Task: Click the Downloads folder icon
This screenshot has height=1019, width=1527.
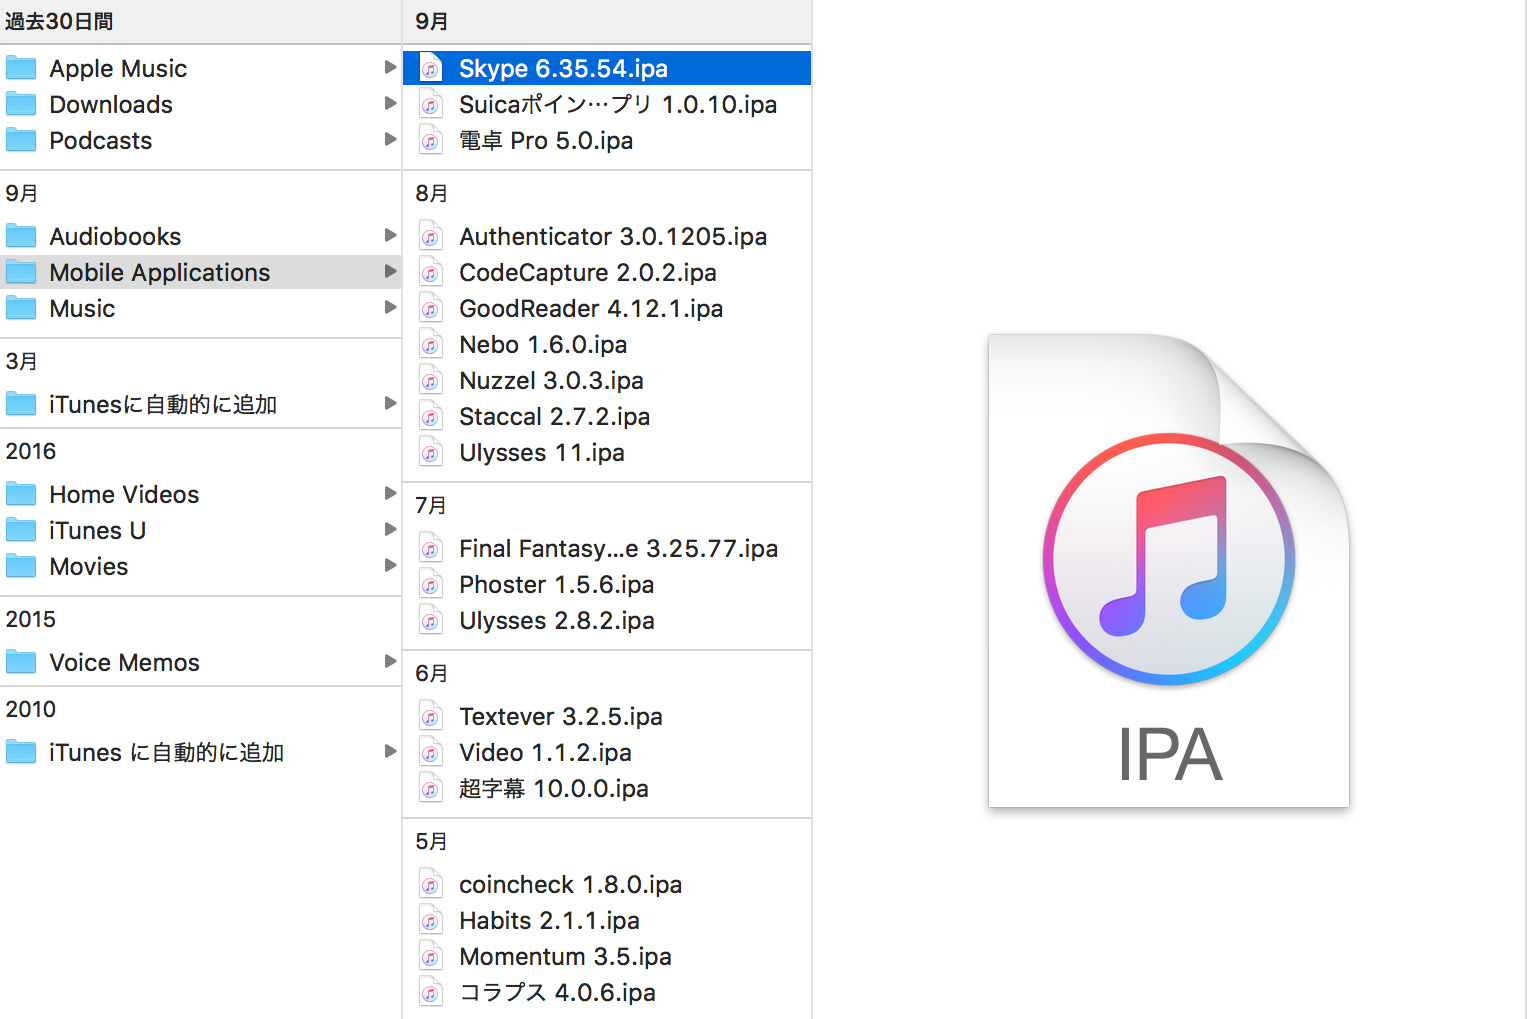Action: 21,104
